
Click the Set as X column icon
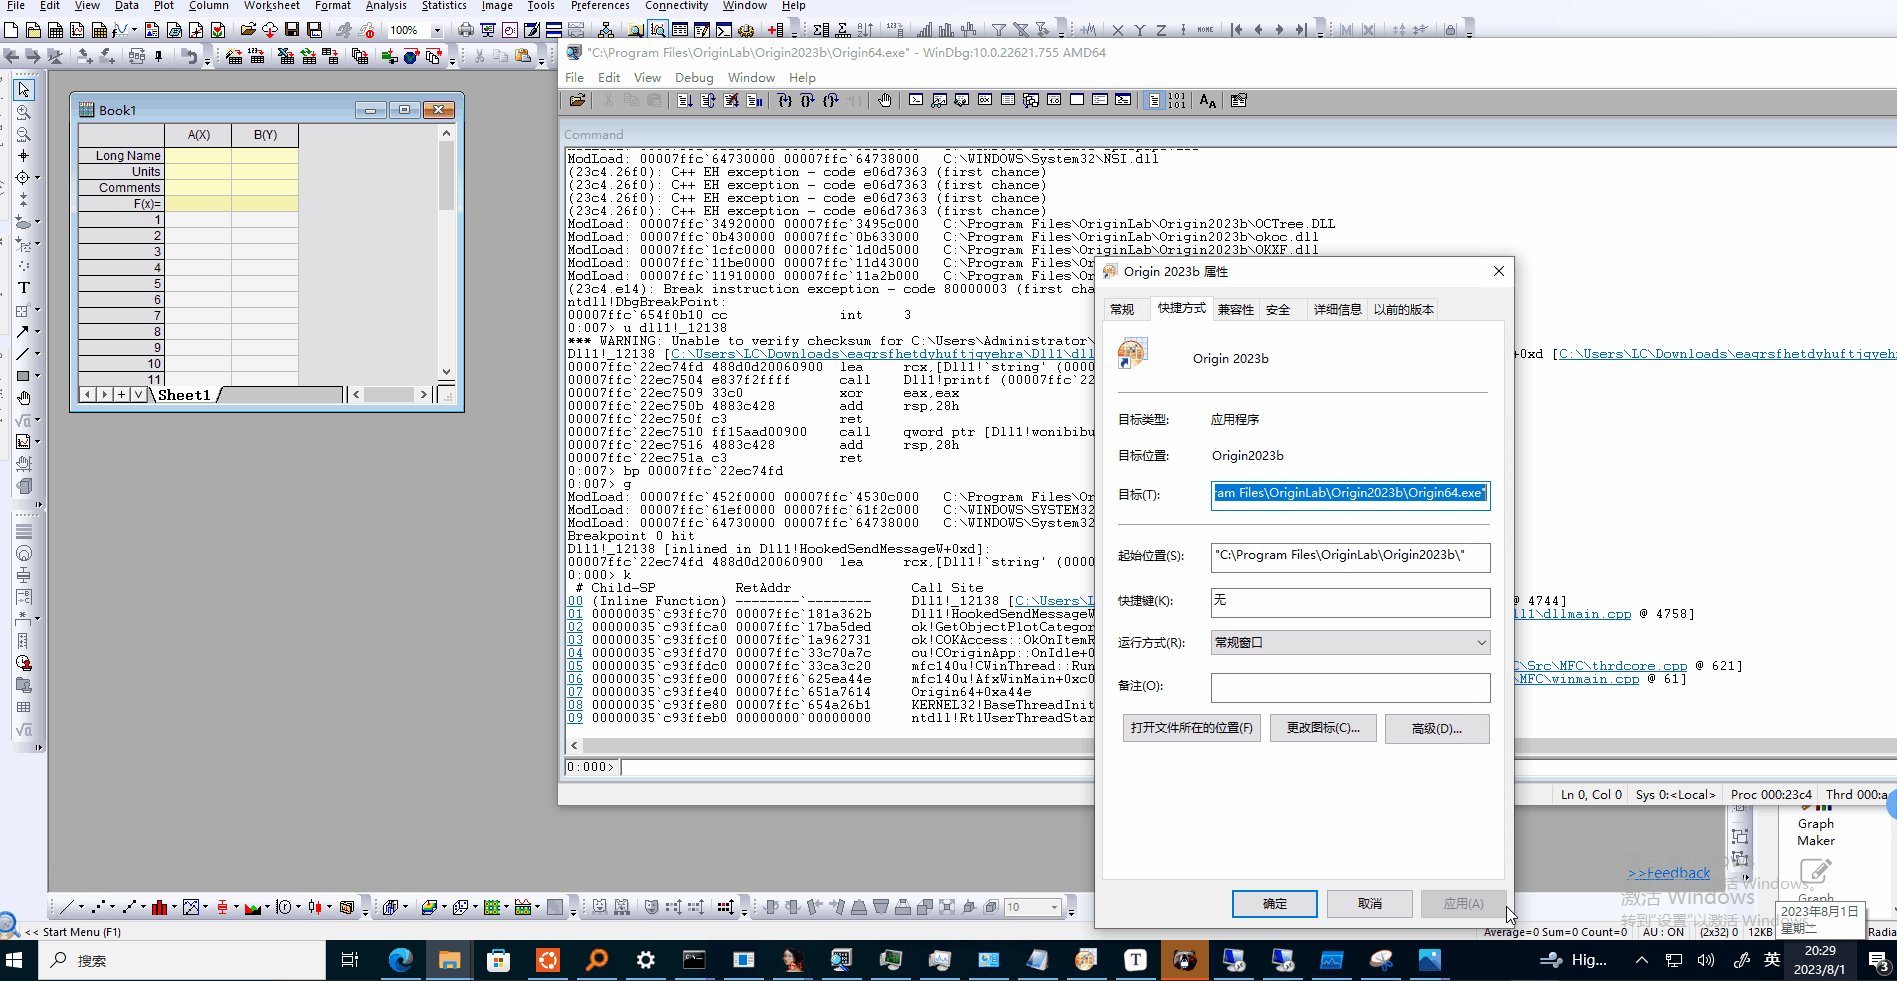pos(1118,30)
